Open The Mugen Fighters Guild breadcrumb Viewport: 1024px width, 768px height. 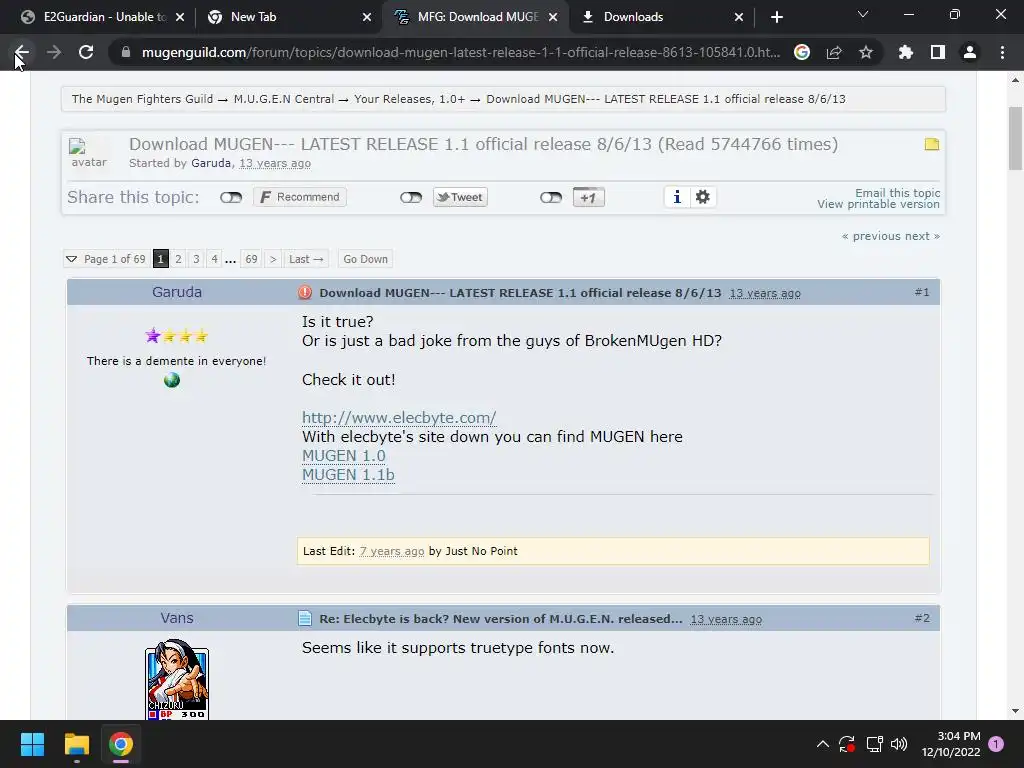tap(142, 99)
